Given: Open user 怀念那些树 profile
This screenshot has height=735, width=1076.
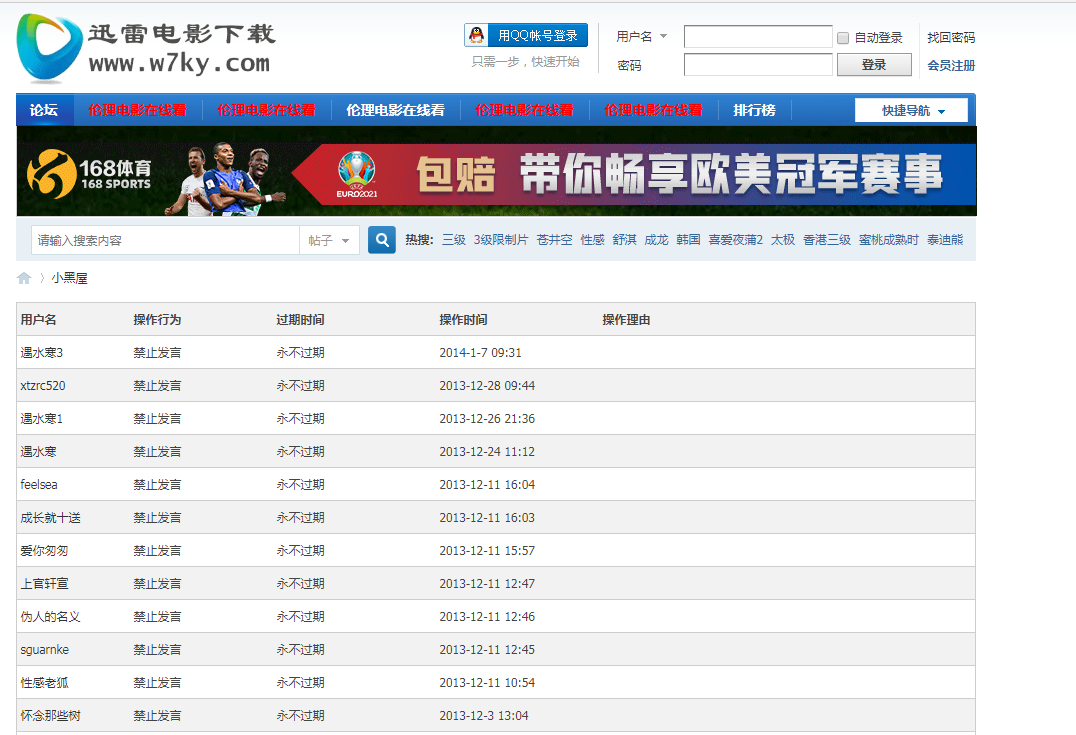Looking at the screenshot, I should coord(51,715).
